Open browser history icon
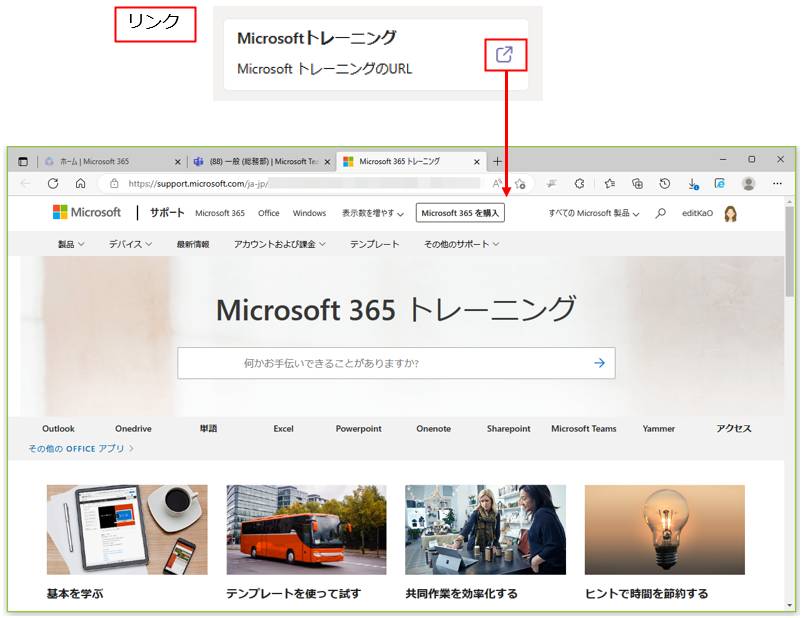 [665, 183]
